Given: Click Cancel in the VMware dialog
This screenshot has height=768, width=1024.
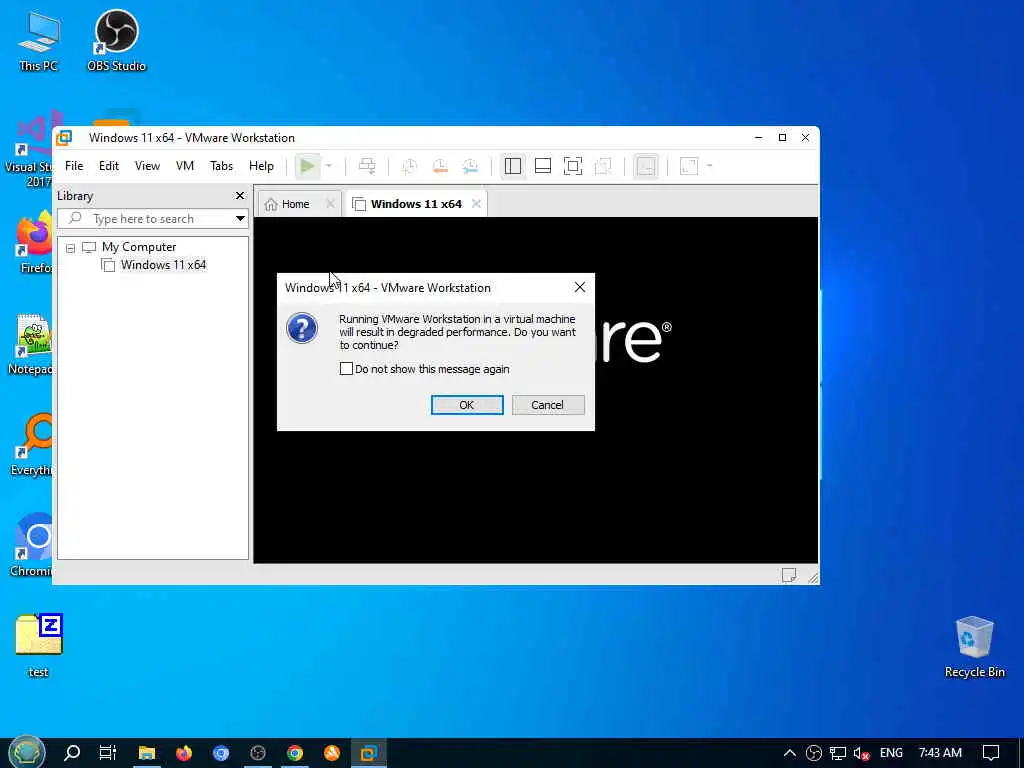Looking at the screenshot, I should click(548, 405).
